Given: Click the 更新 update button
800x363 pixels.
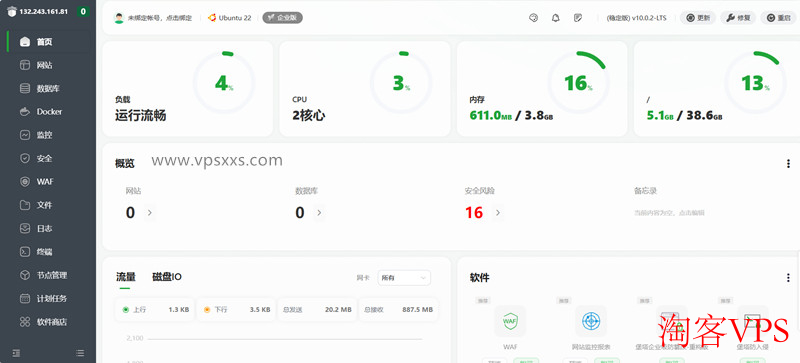Looking at the screenshot, I should (698, 18).
